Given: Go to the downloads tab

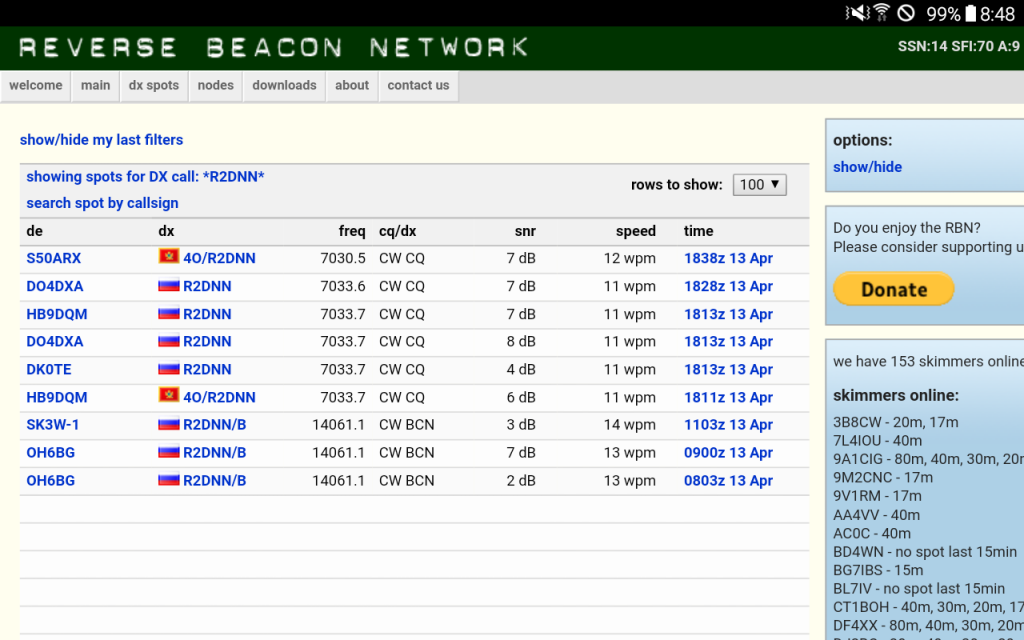Looking at the screenshot, I should pos(284,86).
